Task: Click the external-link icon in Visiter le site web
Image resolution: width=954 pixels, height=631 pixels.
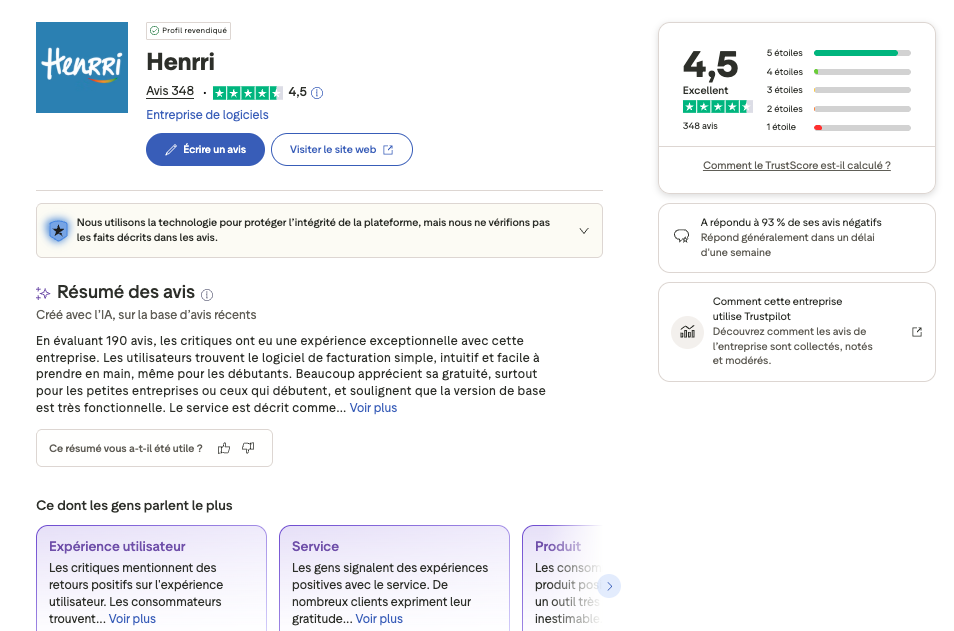Action: pos(388,150)
